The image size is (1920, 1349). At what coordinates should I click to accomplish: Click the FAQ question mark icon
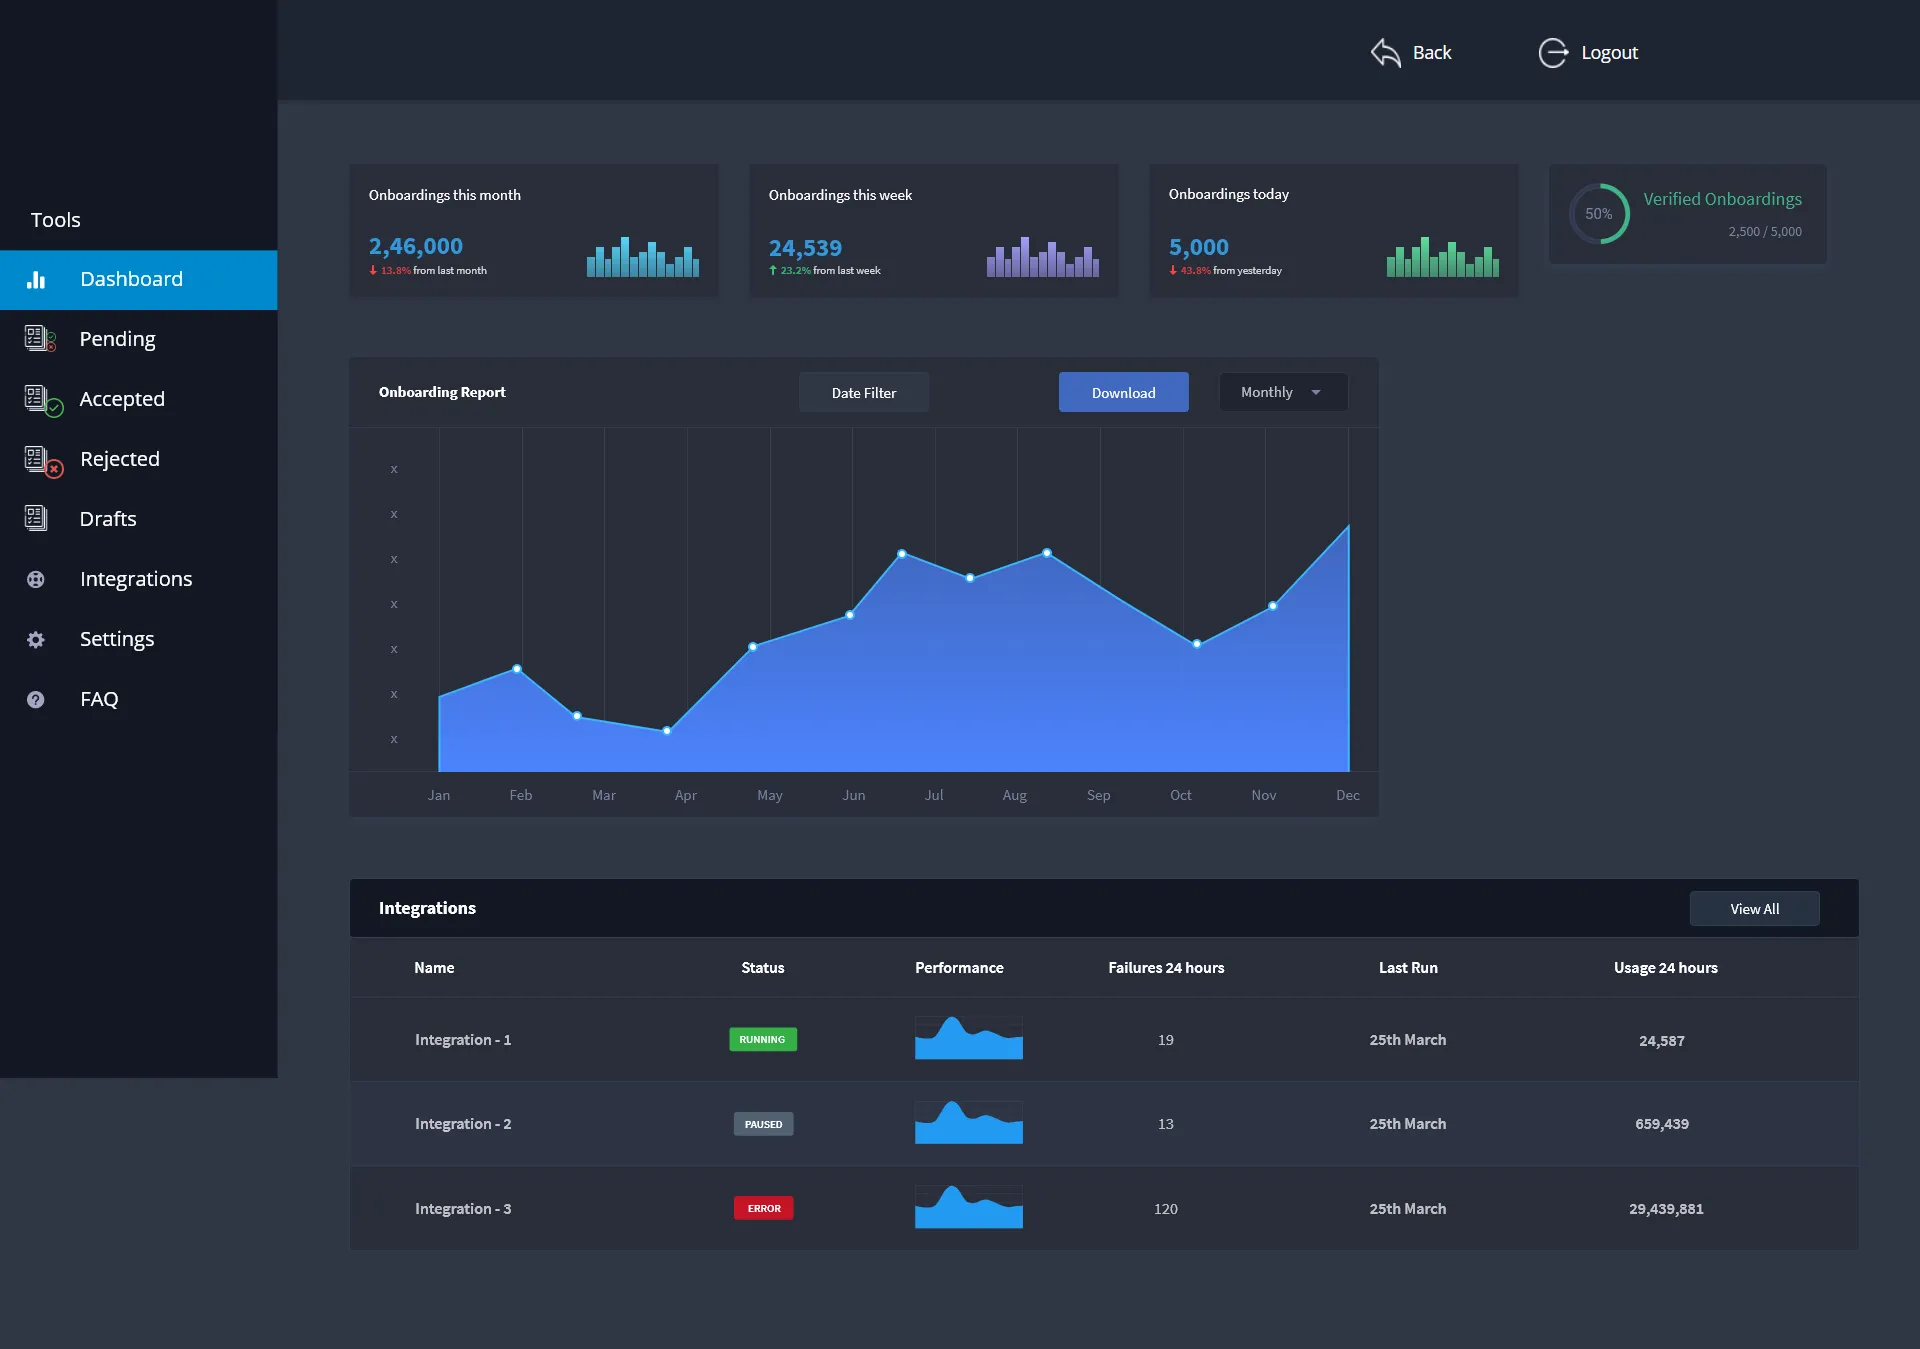36,700
